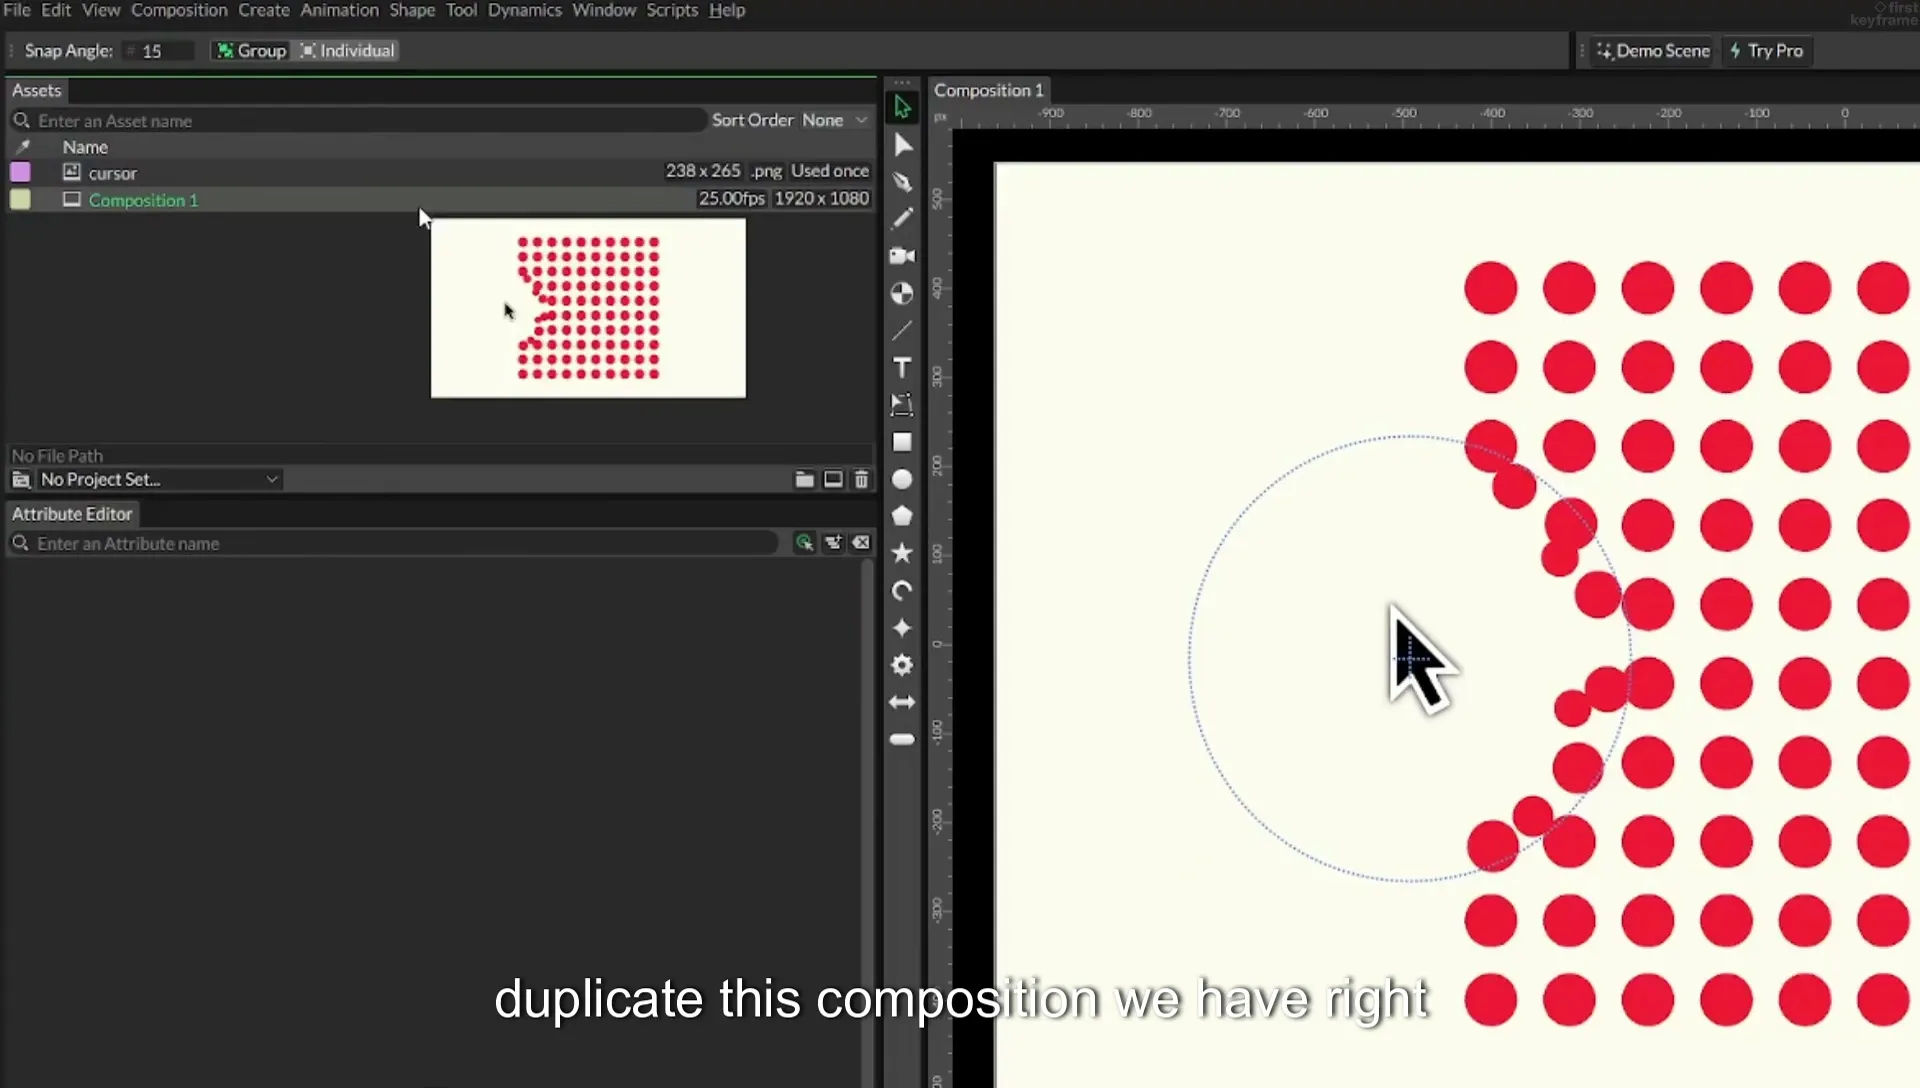Click the trash icon in Assets panel

click(x=861, y=480)
